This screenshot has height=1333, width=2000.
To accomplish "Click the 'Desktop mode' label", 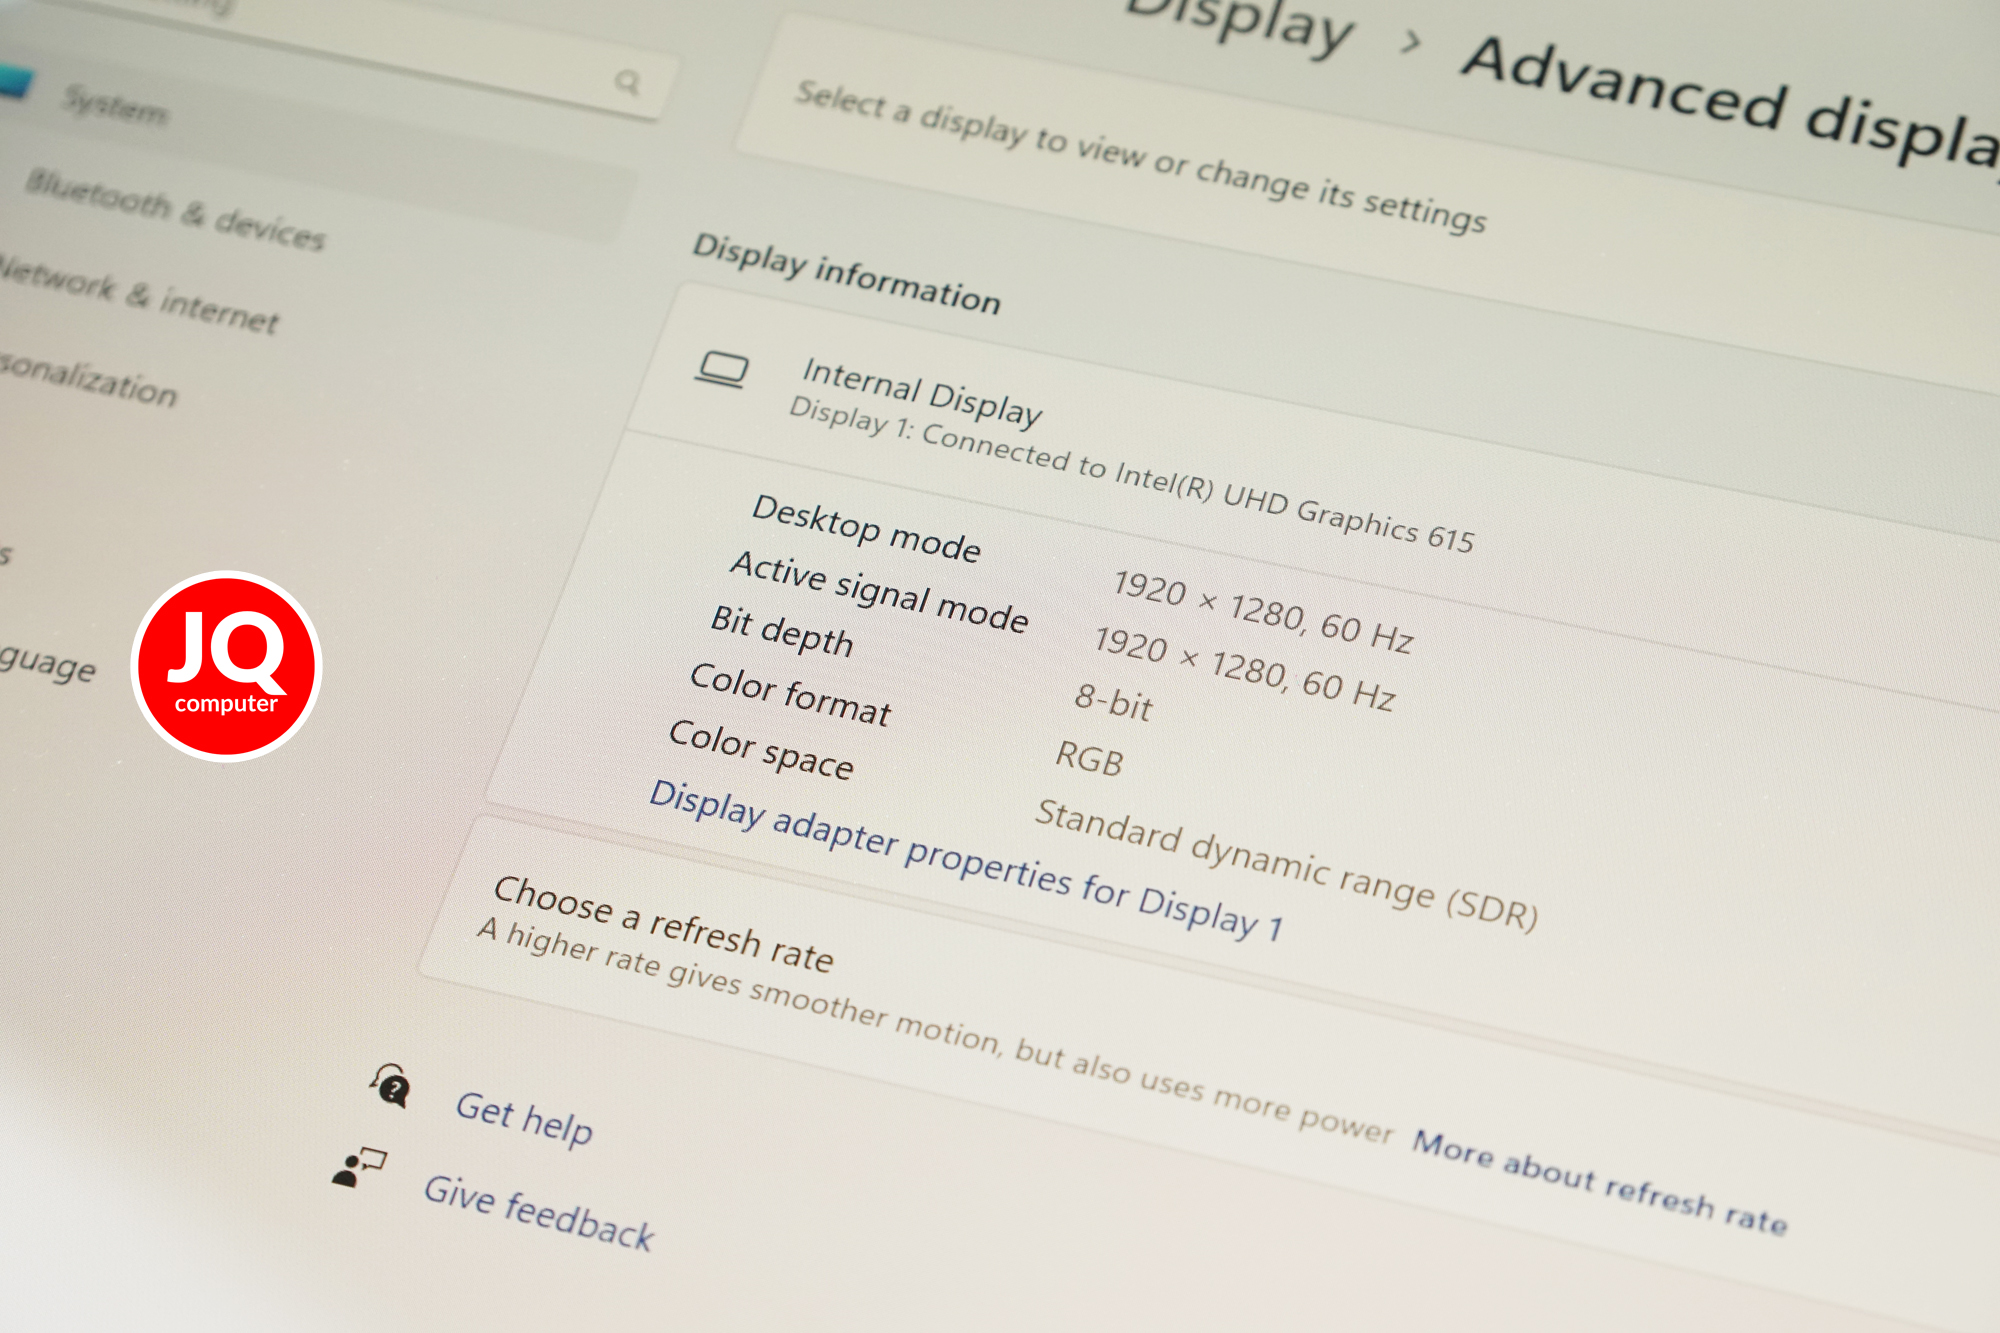I will (x=866, y=528).
